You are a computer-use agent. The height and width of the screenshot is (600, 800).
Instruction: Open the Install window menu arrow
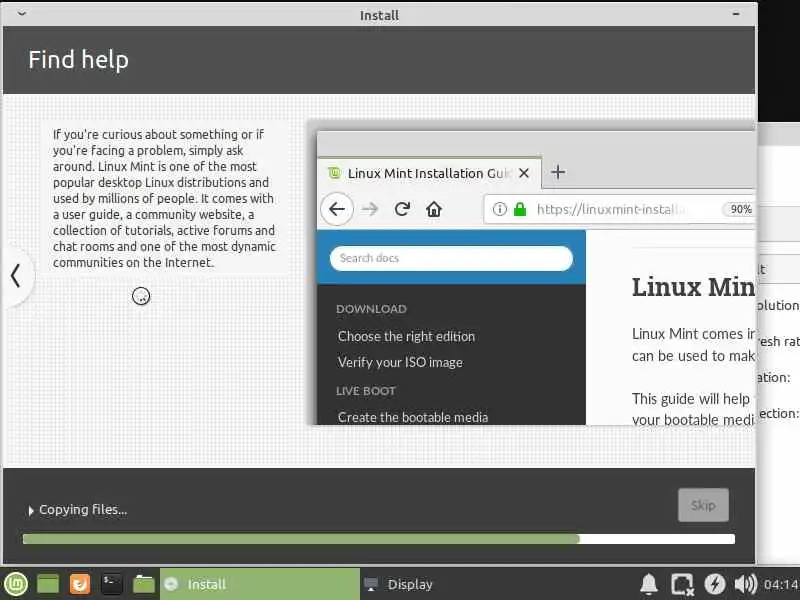pyautogui.click(x=21, y=14)
